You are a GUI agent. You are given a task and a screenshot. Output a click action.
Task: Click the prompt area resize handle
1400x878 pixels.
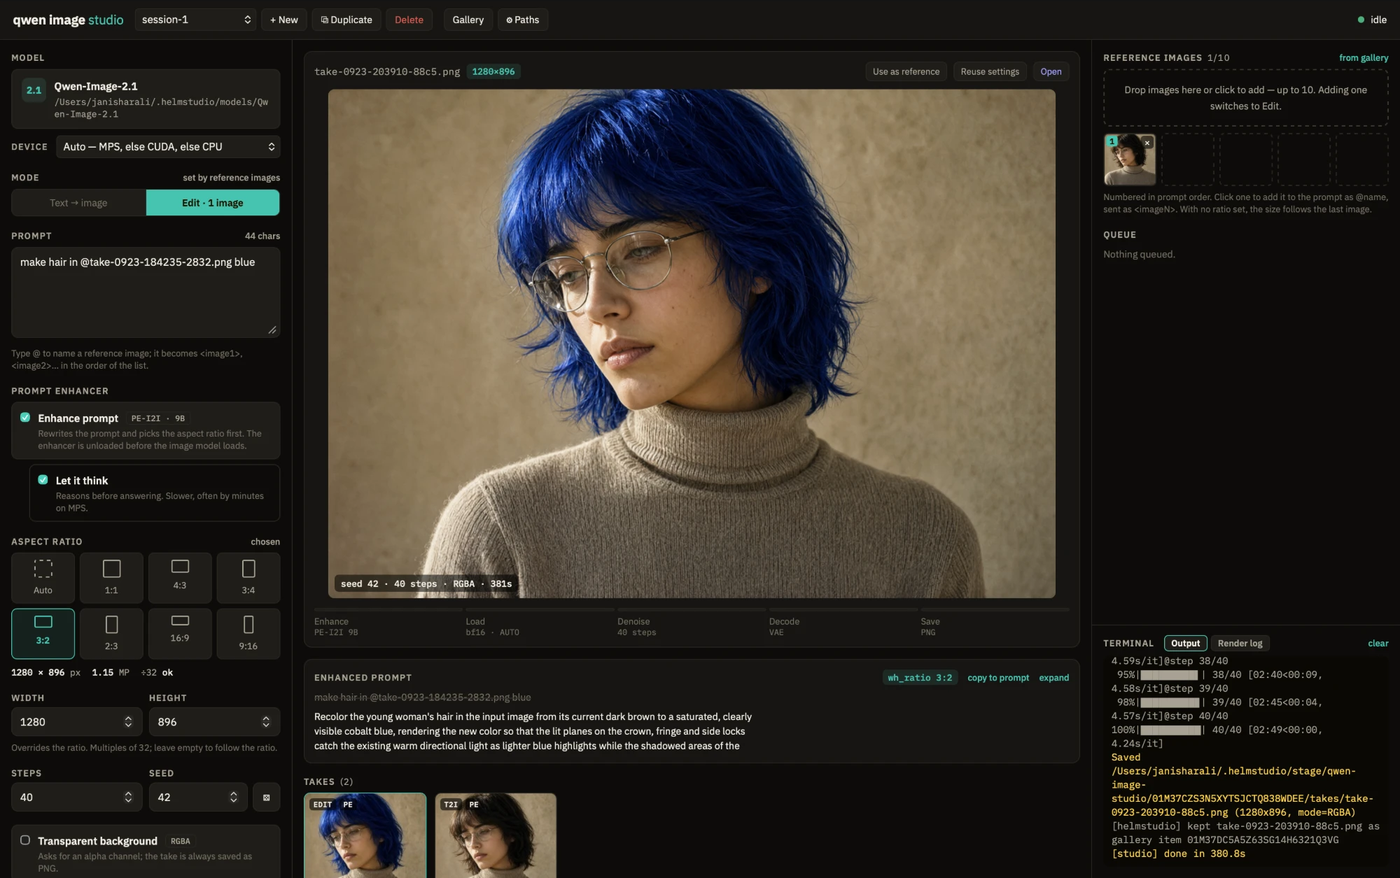point(272,329)
